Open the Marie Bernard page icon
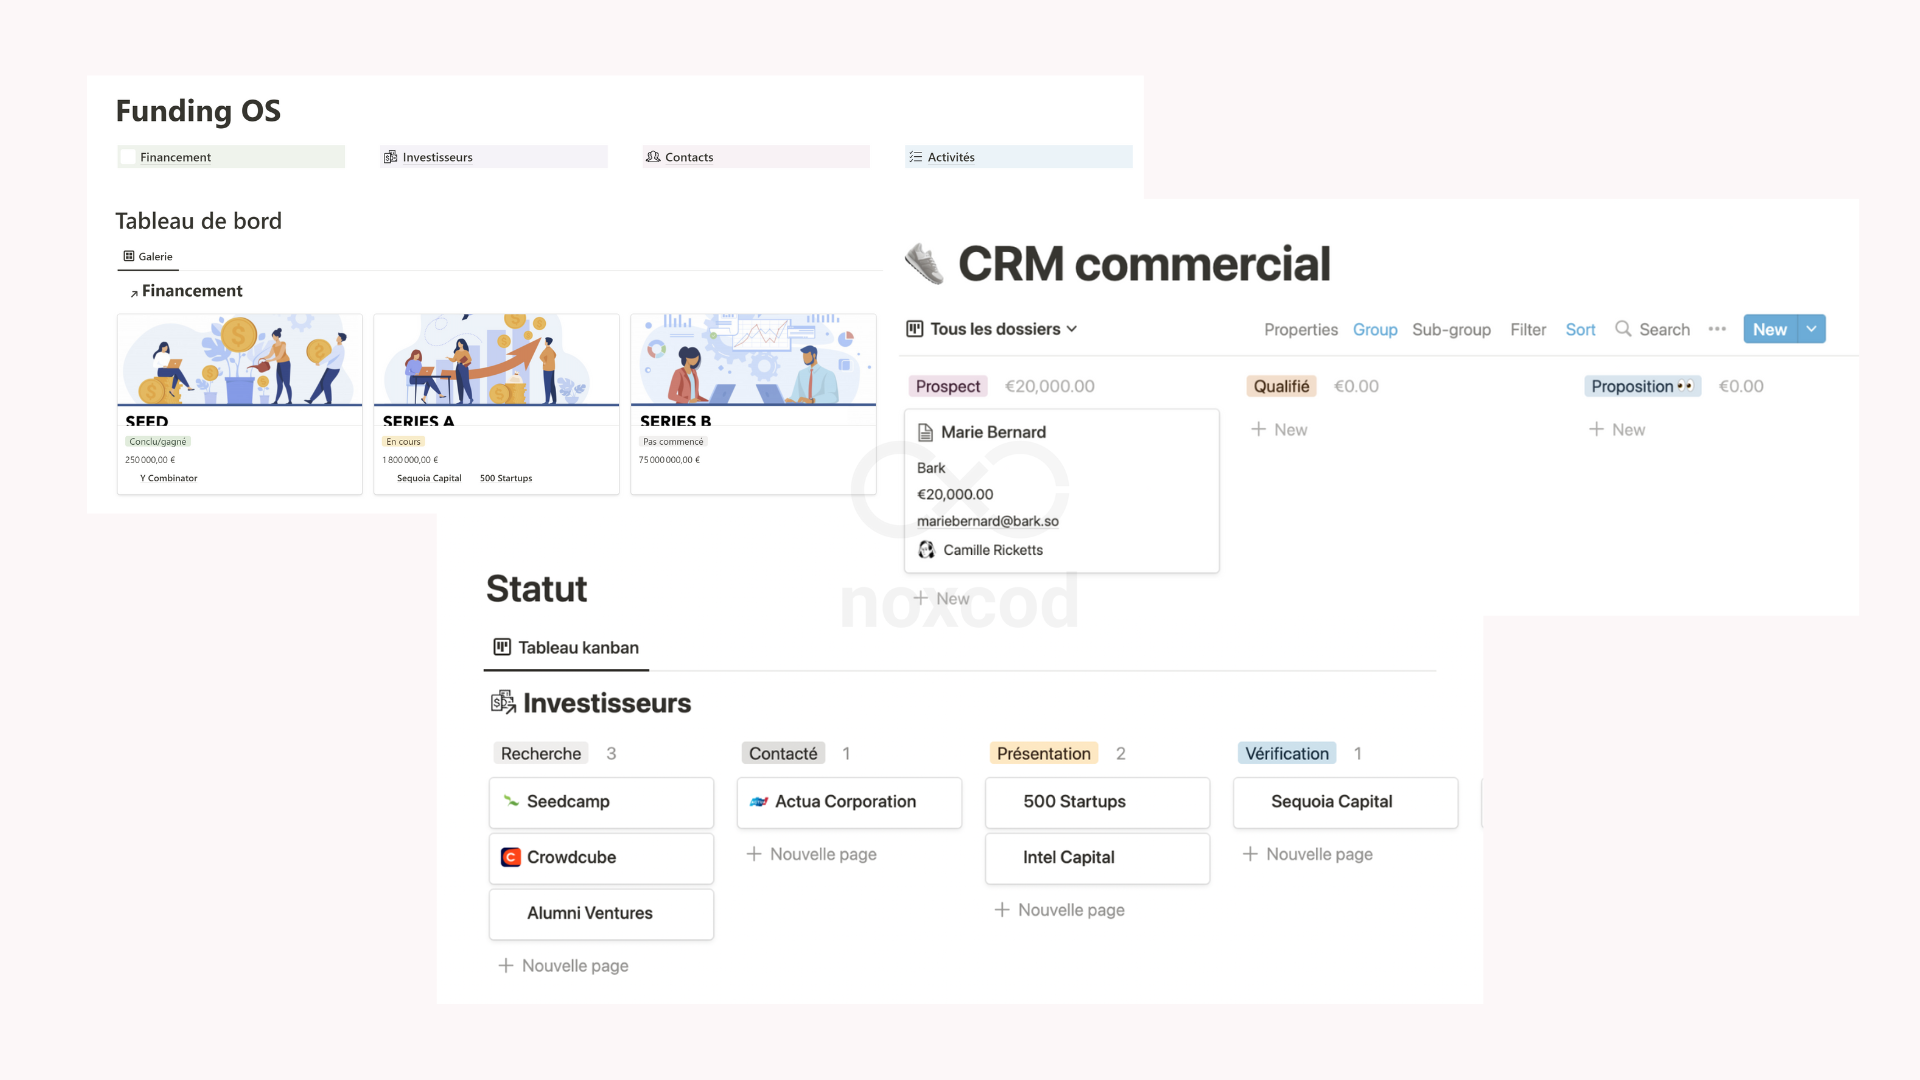This screenshot has width=1920, height=1080. pos(925,431)
